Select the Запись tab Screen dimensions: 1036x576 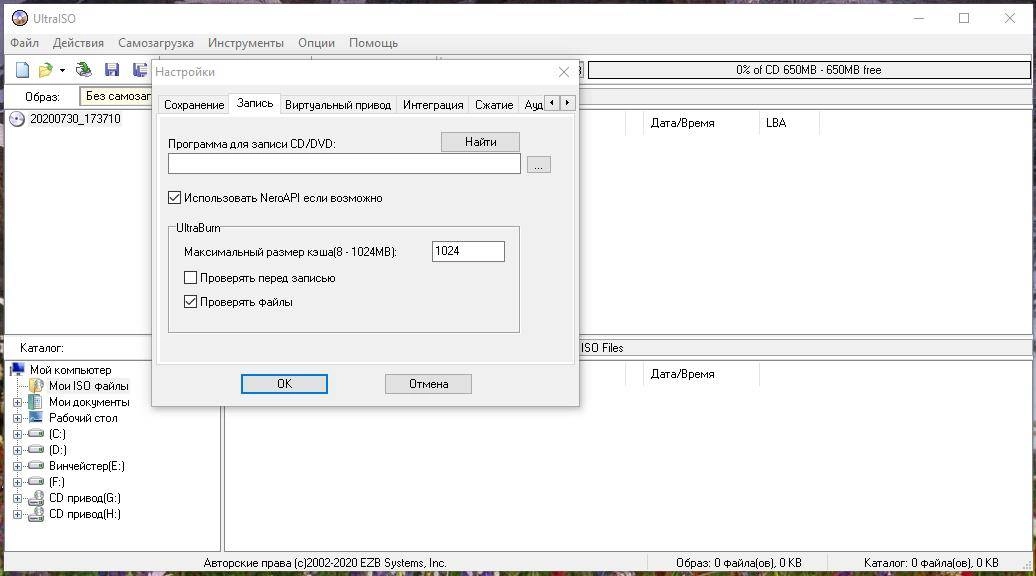[x=255, y=103]
